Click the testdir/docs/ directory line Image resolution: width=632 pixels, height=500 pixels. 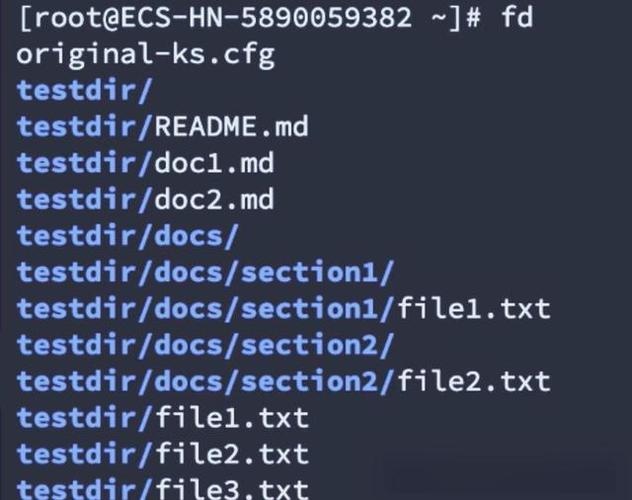click(x=128, y=236)
